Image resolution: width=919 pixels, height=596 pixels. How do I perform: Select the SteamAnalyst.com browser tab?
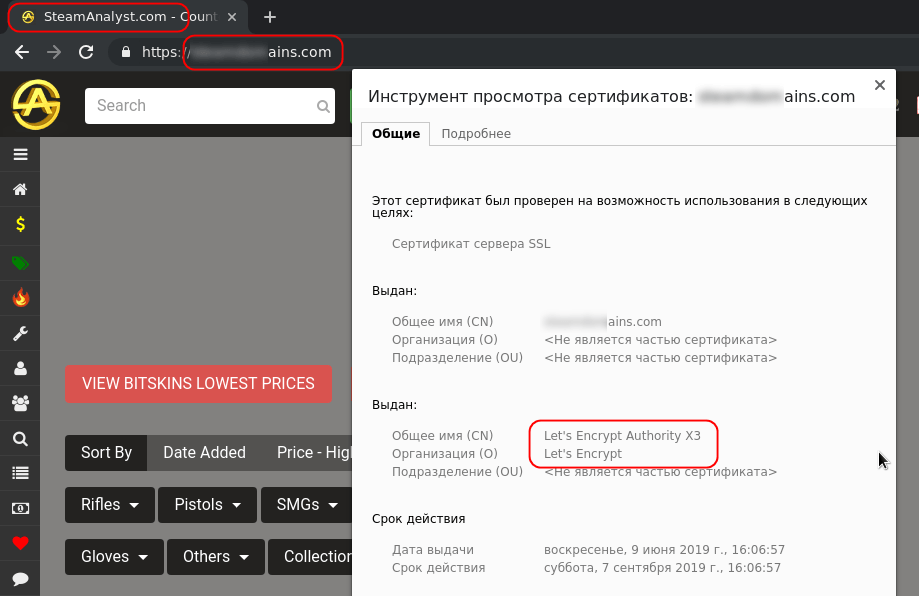(x=128, y=17)
